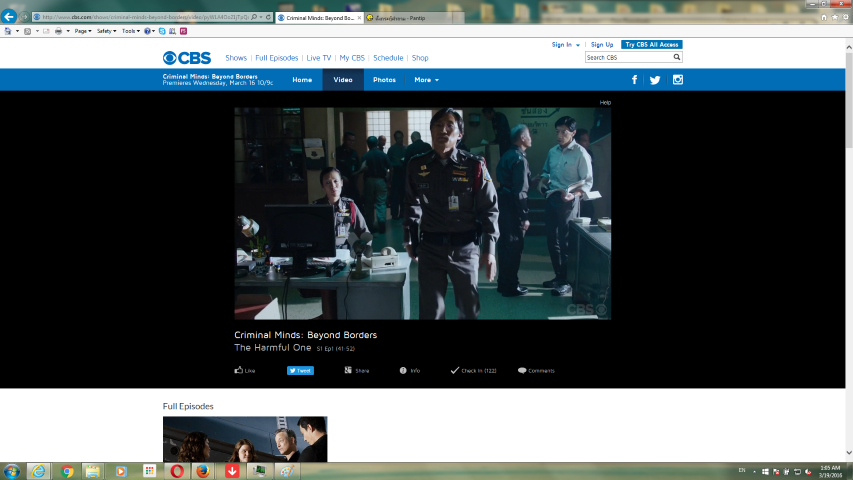Open Google Chrome from taskbar
Viewport: 853px width, 480px height.
[67, 471]
